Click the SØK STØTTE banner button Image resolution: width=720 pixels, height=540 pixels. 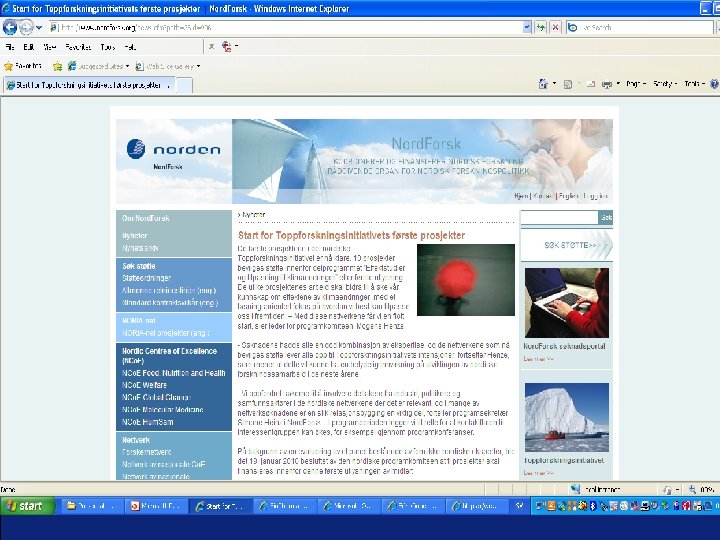567,245
